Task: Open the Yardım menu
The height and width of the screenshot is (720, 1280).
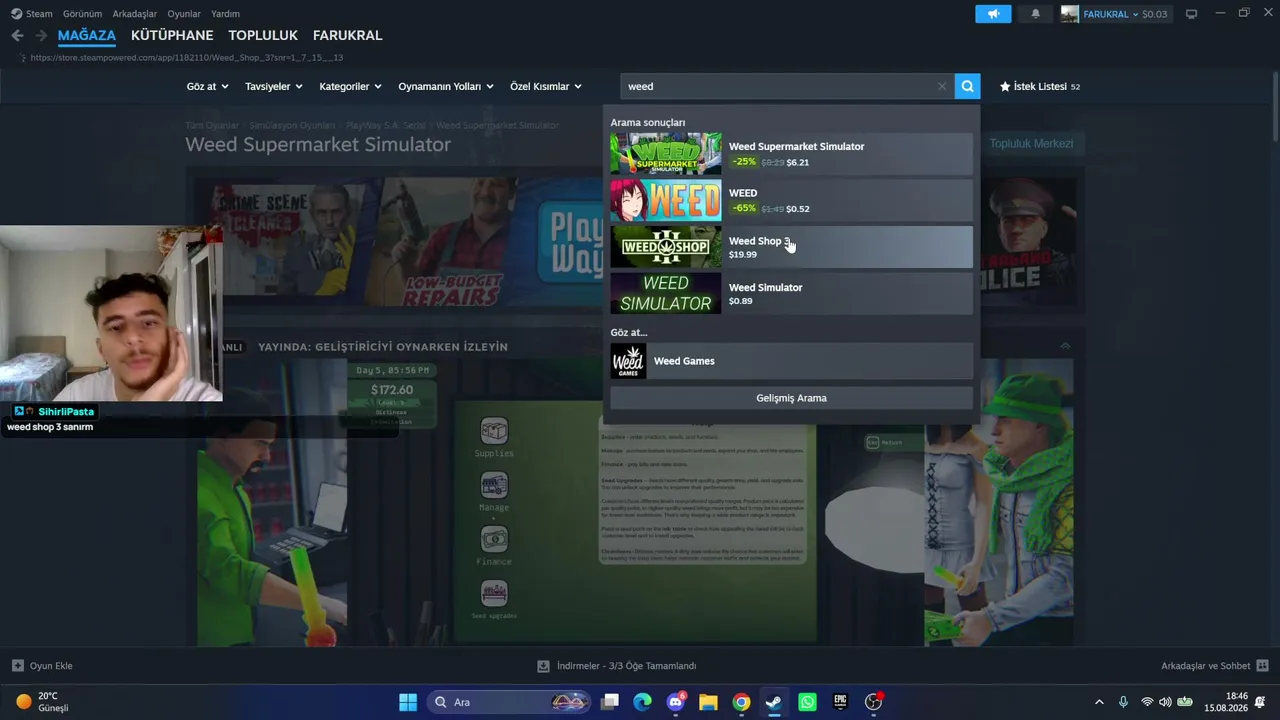Action: coord(225,14)
